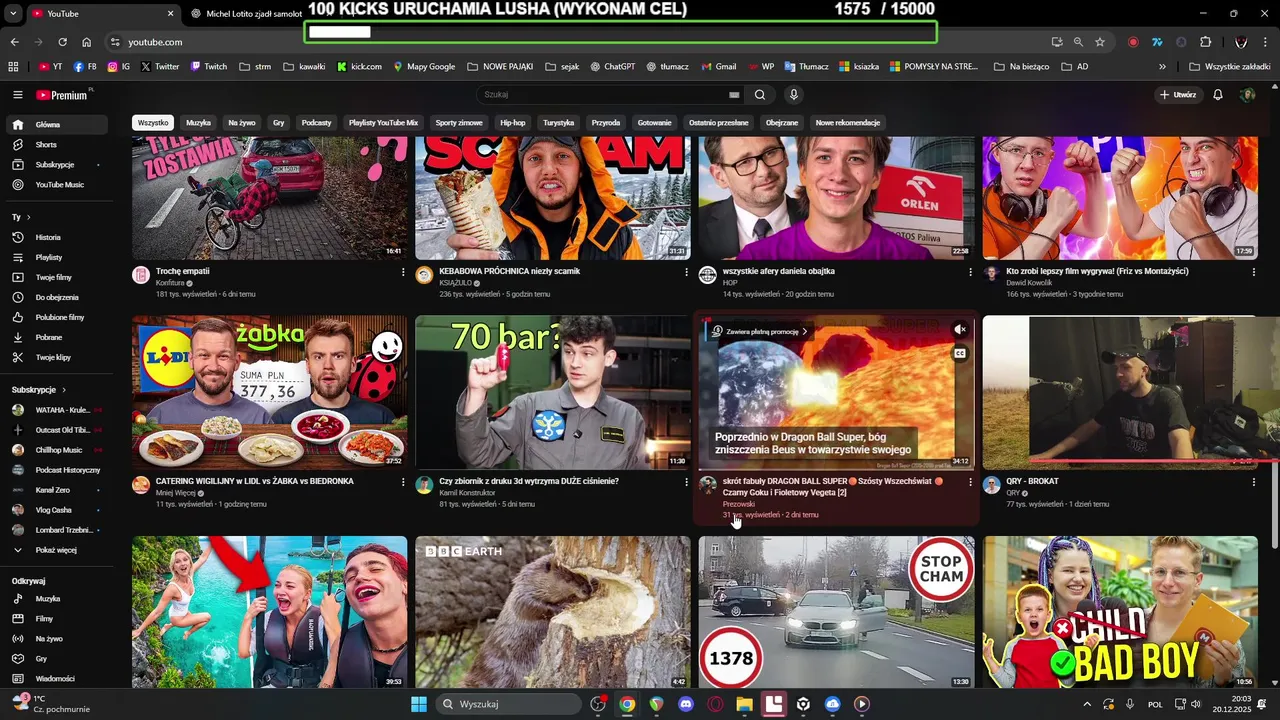Open the Prezowski channel link
The image size is (1280, 720).
click(x=739, y=504)
